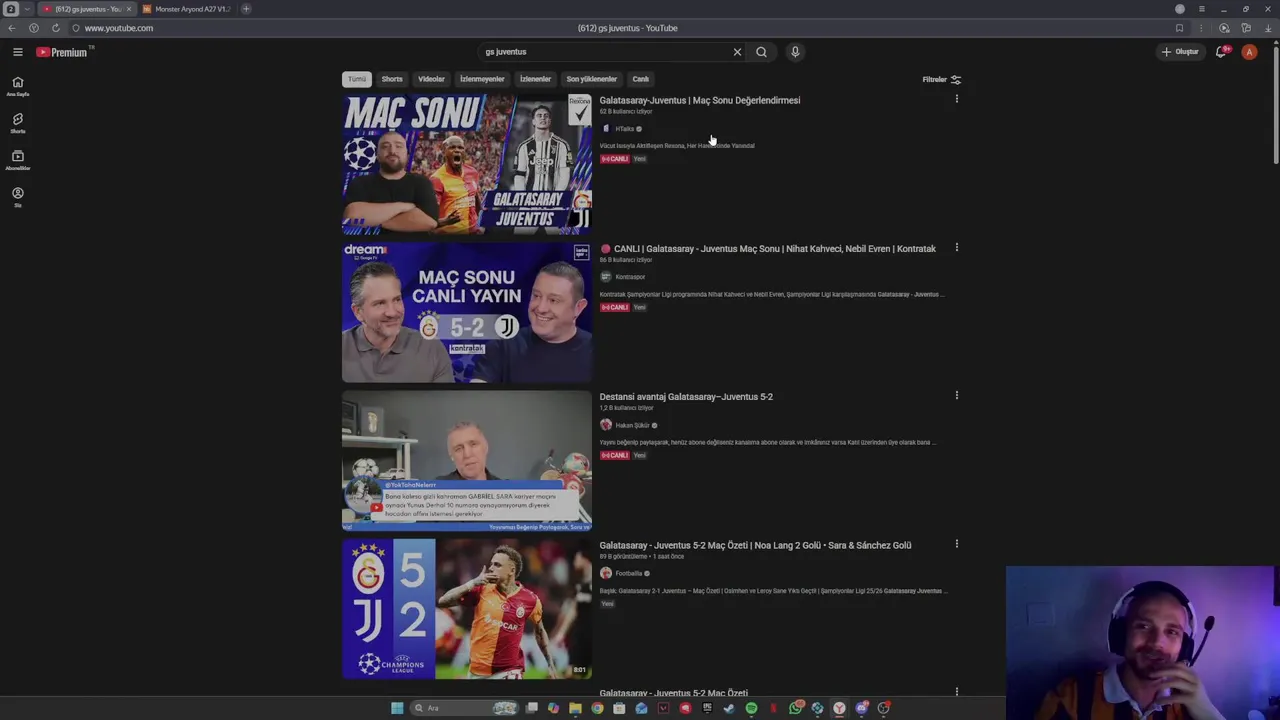1280x720 pixels.
Task: Open the MAÇ SONU Galatasaray Juventus thumbnail
Action: click(467, 164)
